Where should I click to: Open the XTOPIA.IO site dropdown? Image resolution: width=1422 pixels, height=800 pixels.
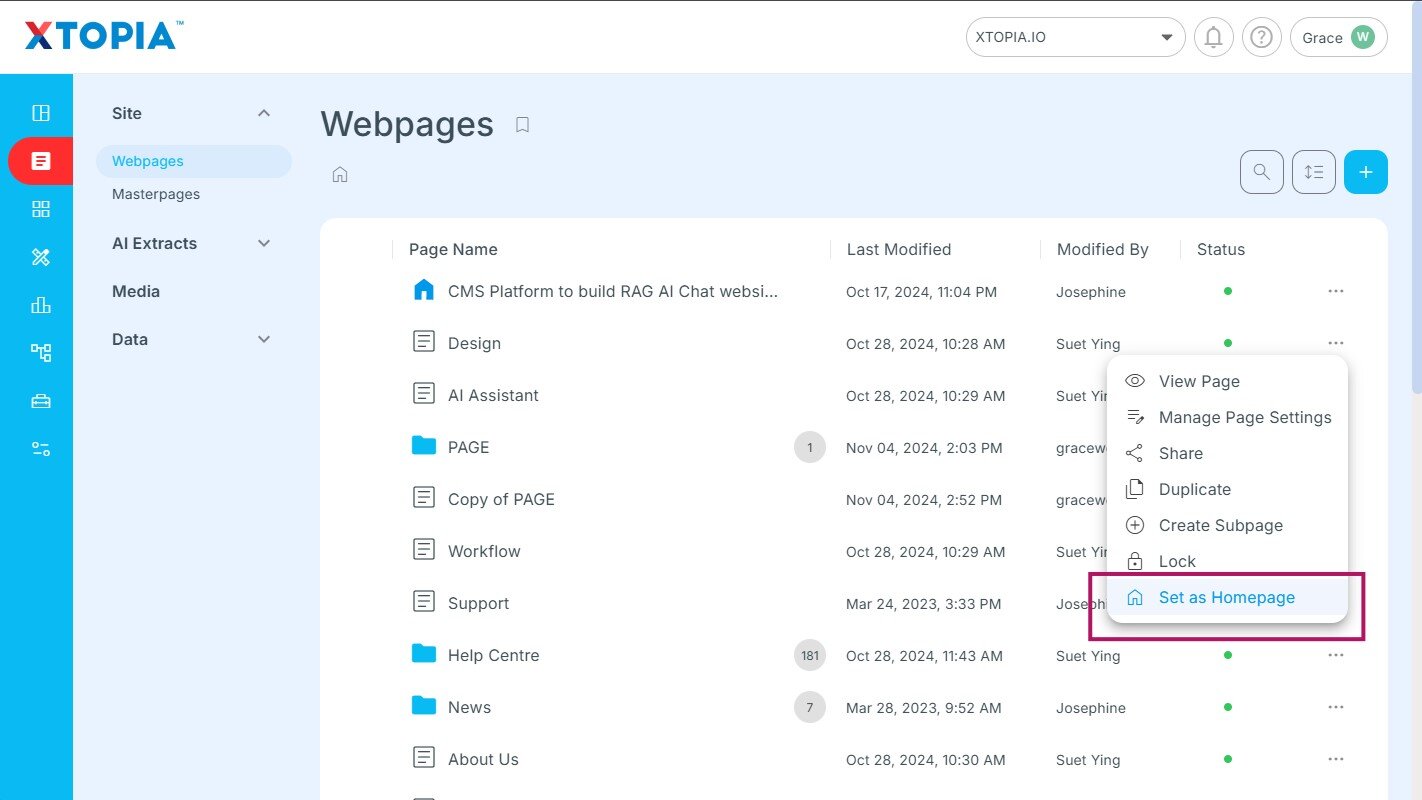coord(1074,38)
